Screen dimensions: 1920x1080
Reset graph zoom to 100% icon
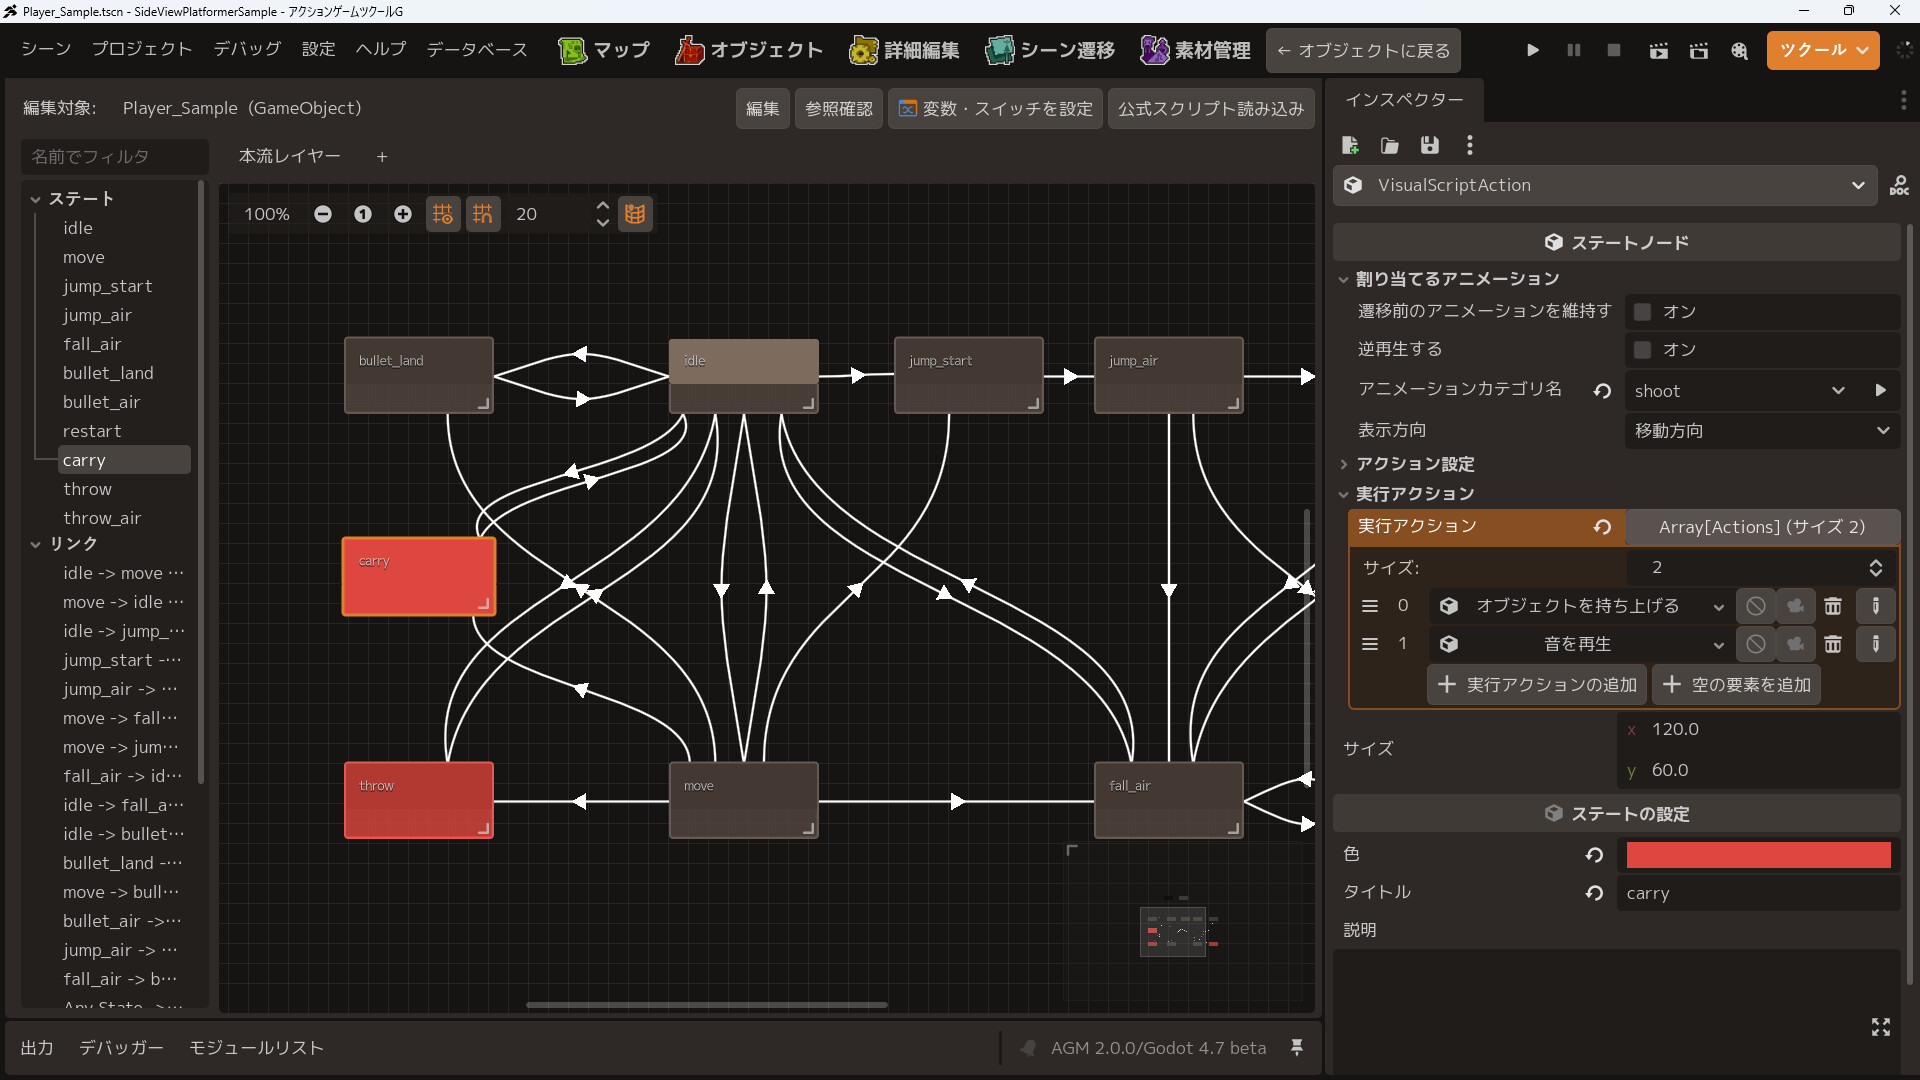tap(363, 214)
